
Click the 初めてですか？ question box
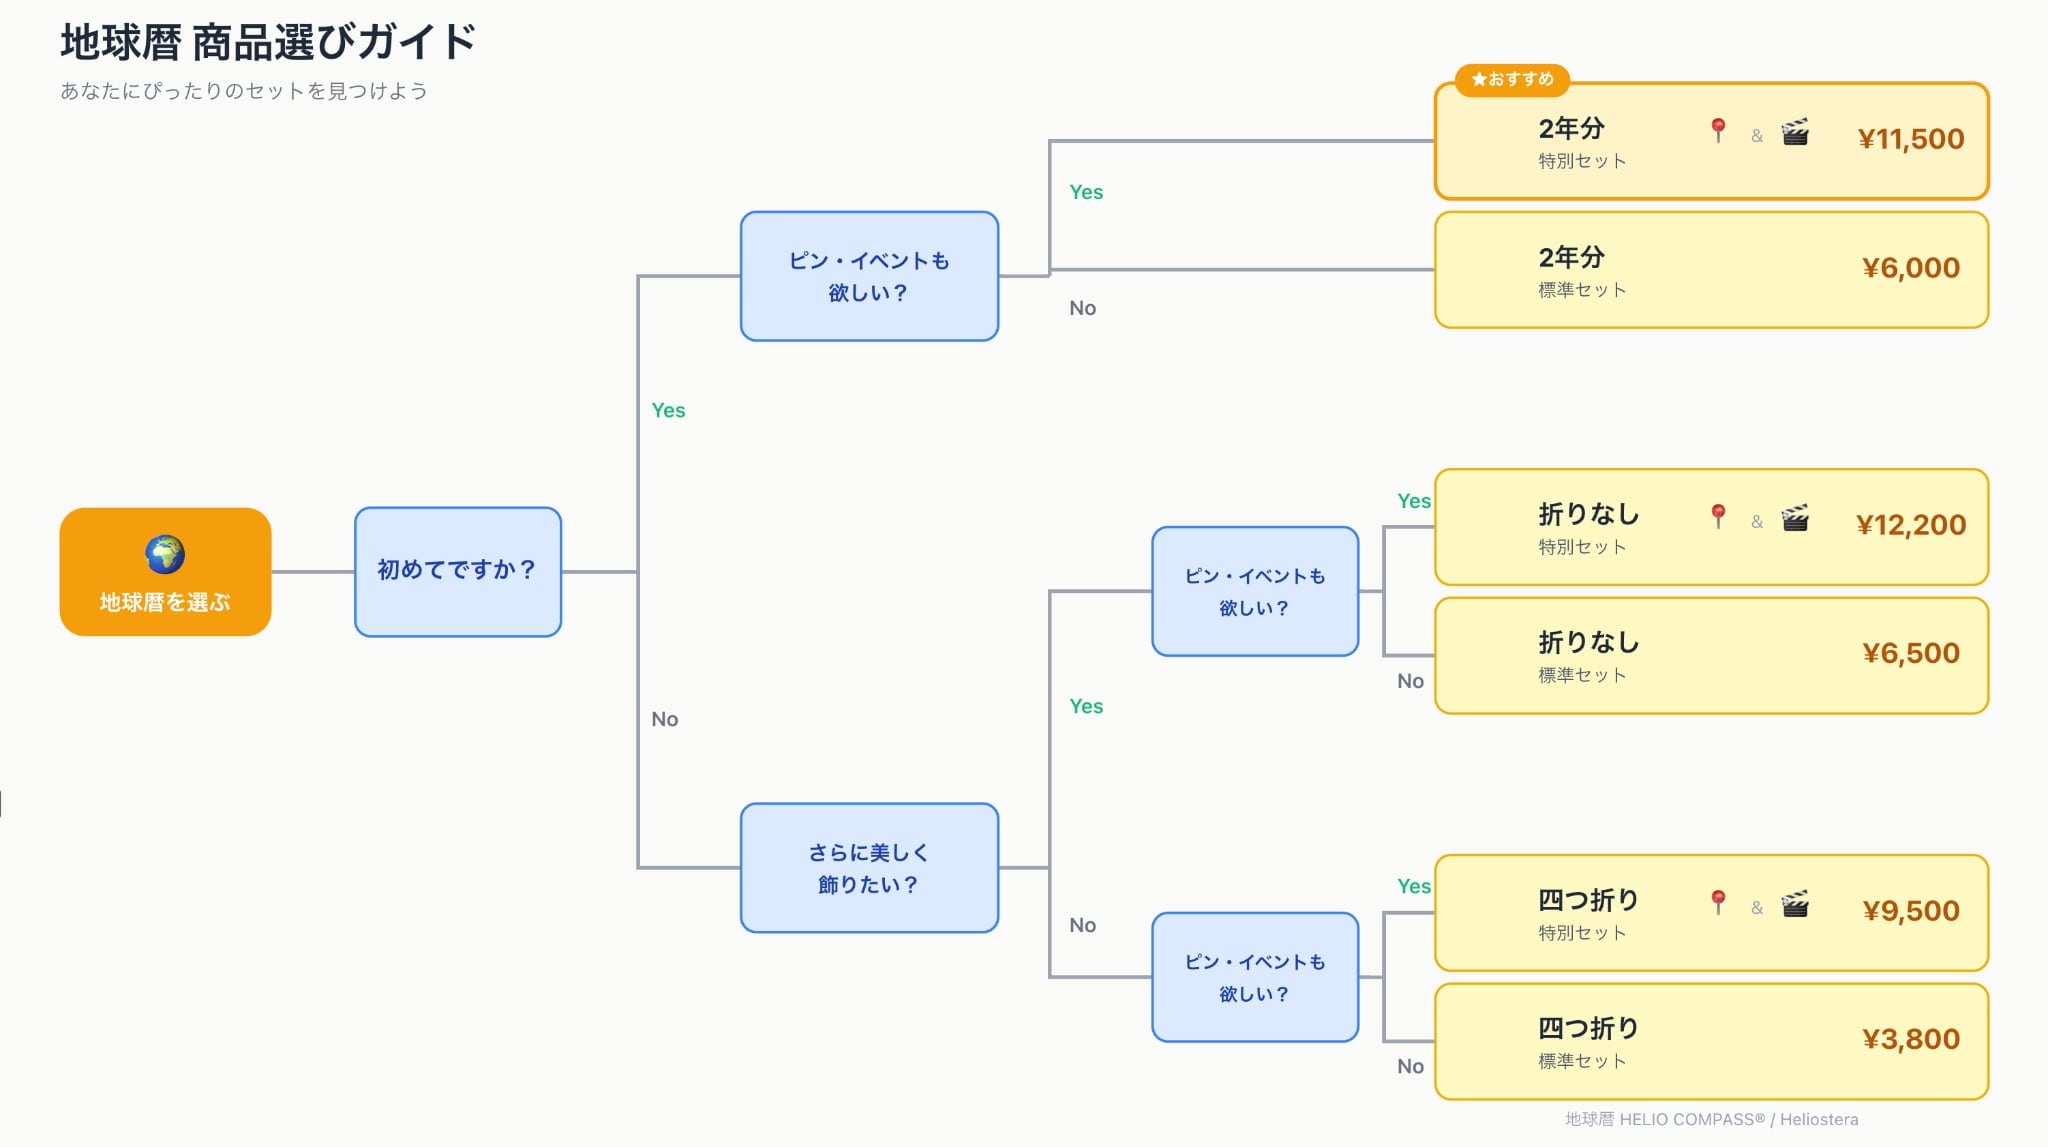click(457, 571)
